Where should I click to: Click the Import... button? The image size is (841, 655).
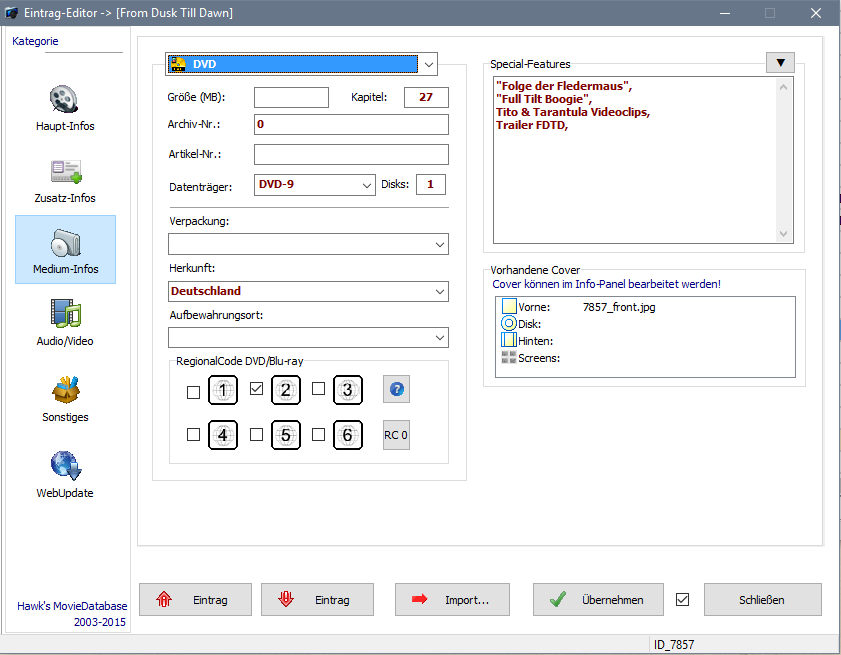pyautogui.click(x=452, y=600)
